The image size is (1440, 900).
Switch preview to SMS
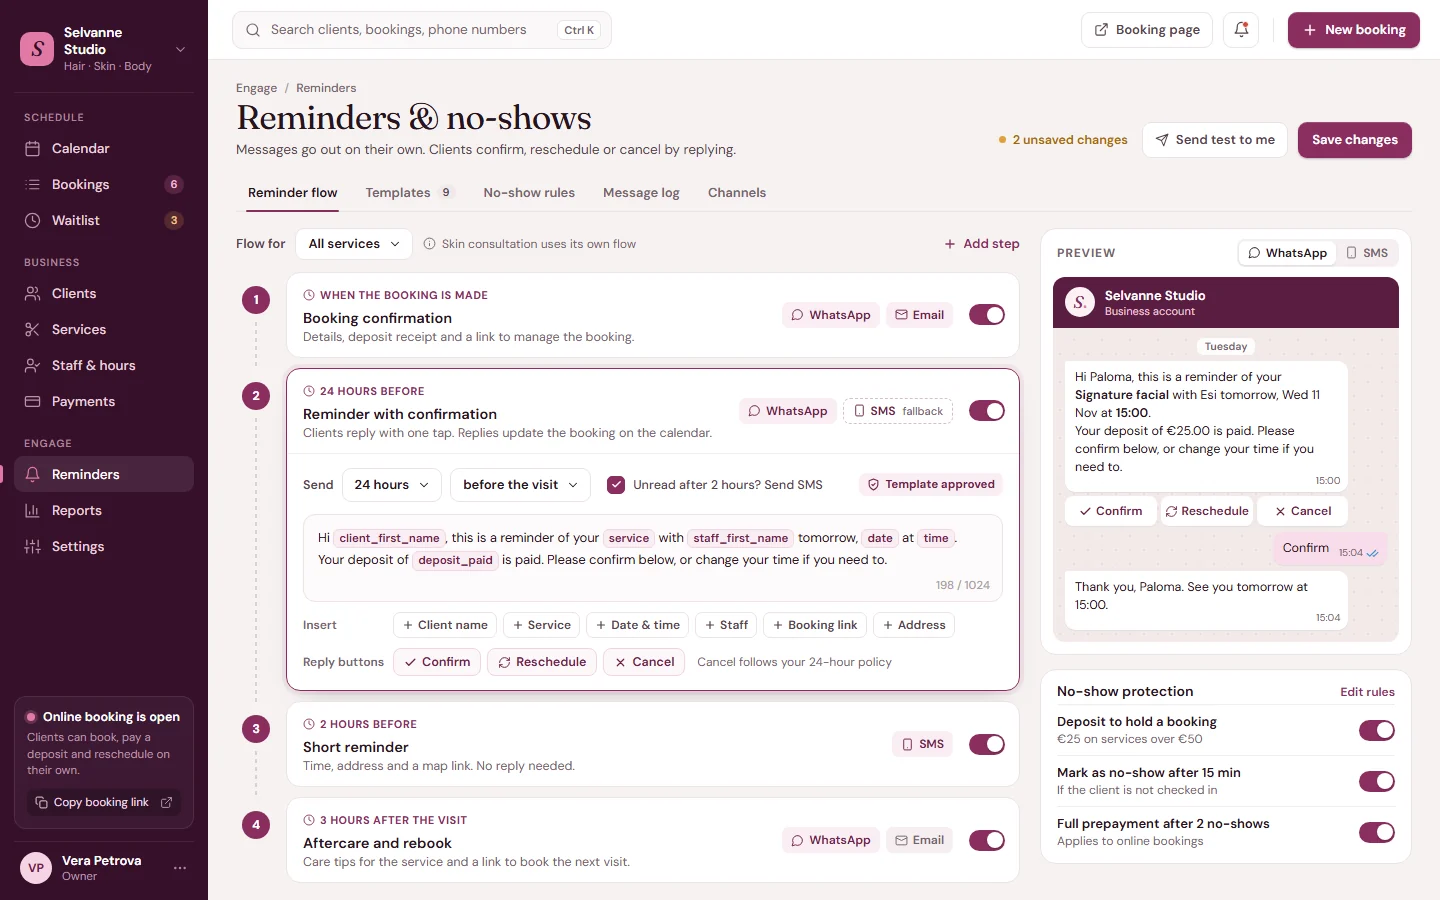tap(1367, 253)
